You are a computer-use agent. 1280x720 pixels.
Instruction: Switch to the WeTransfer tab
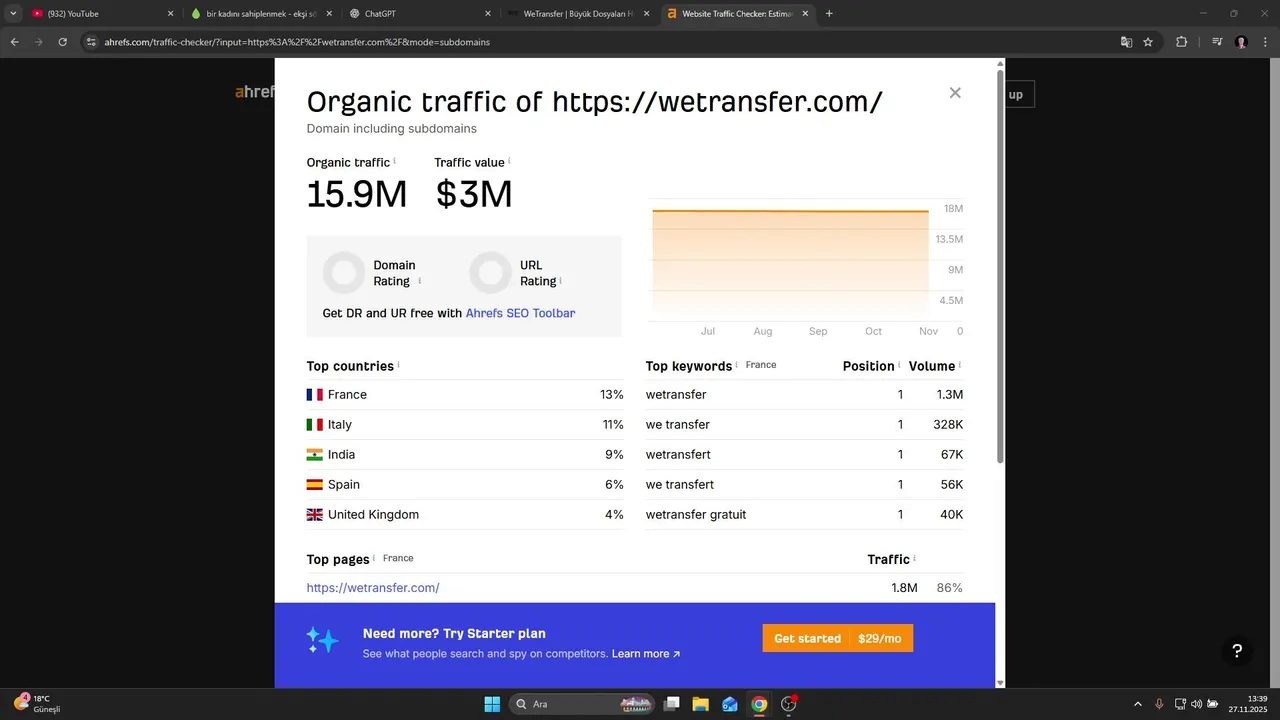579,14
